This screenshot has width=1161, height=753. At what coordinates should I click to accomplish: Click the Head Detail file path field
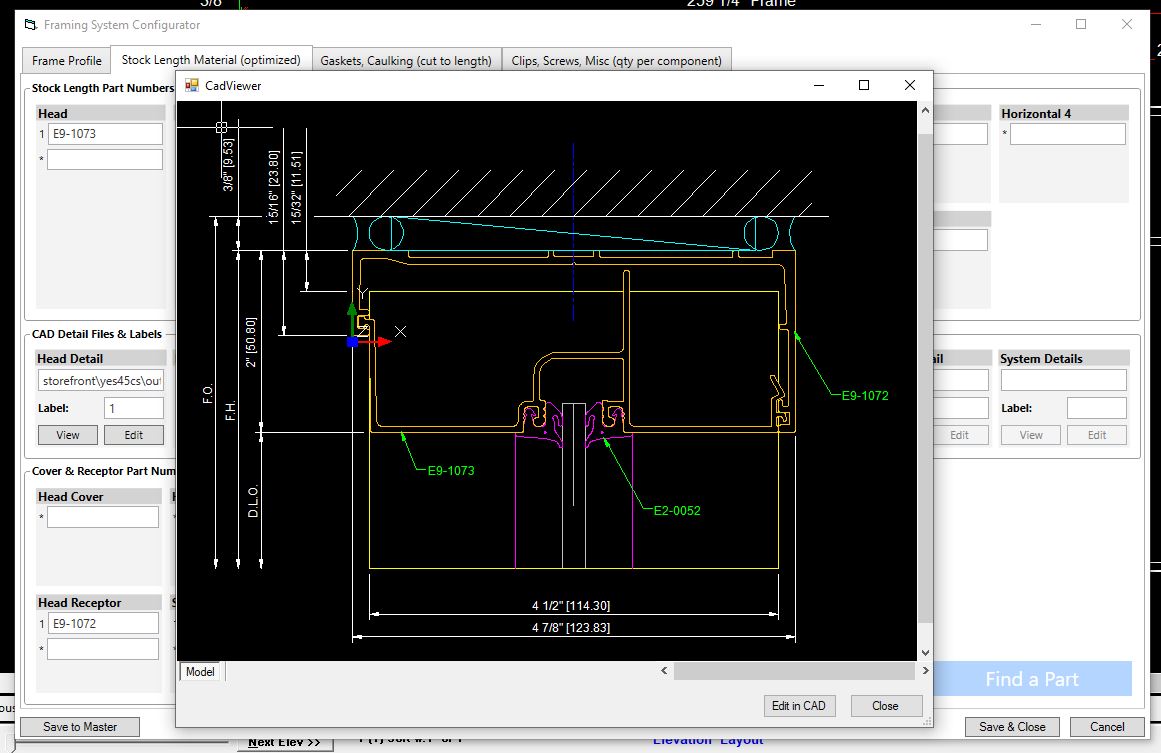[101, 381]
